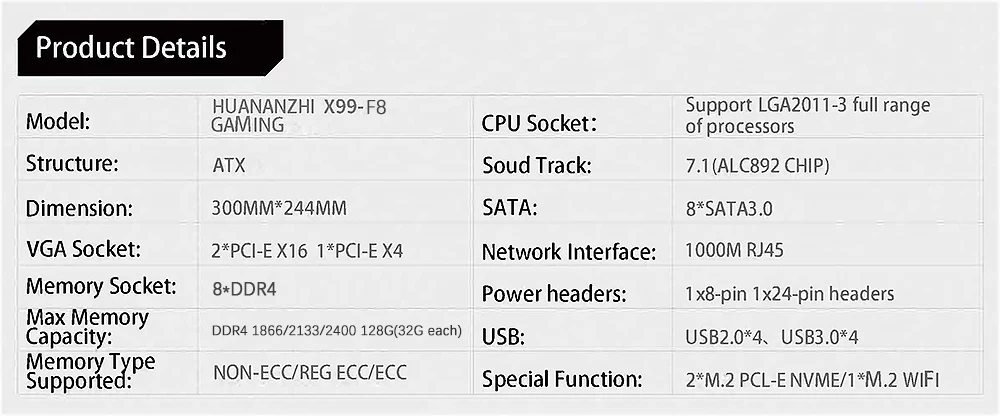Click the HUANANZHI X99-F8 GAMING value

click(x=299, y=115)
